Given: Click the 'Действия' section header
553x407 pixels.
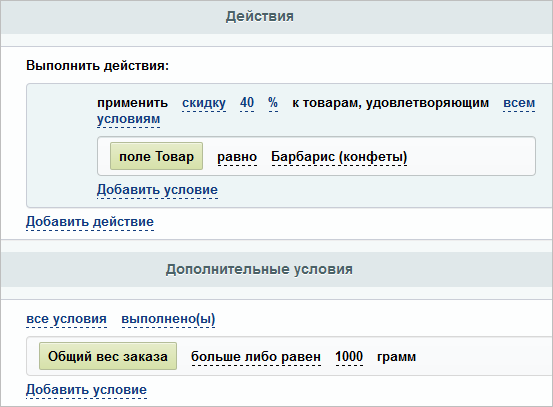Looking at the screenshot, I should coord(260,17).
